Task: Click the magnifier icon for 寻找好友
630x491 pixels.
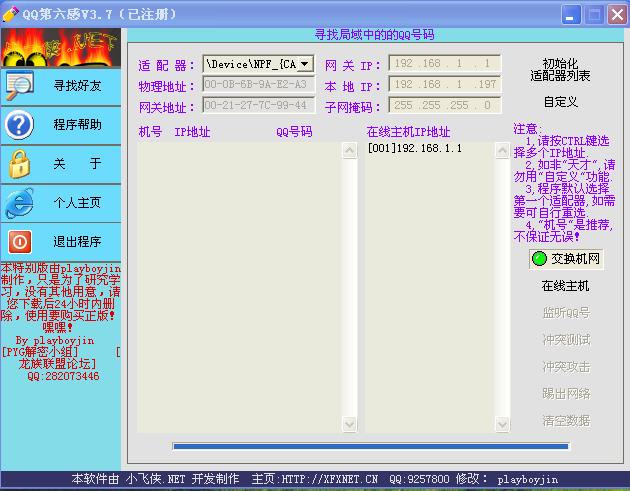Action: [19, 85]
